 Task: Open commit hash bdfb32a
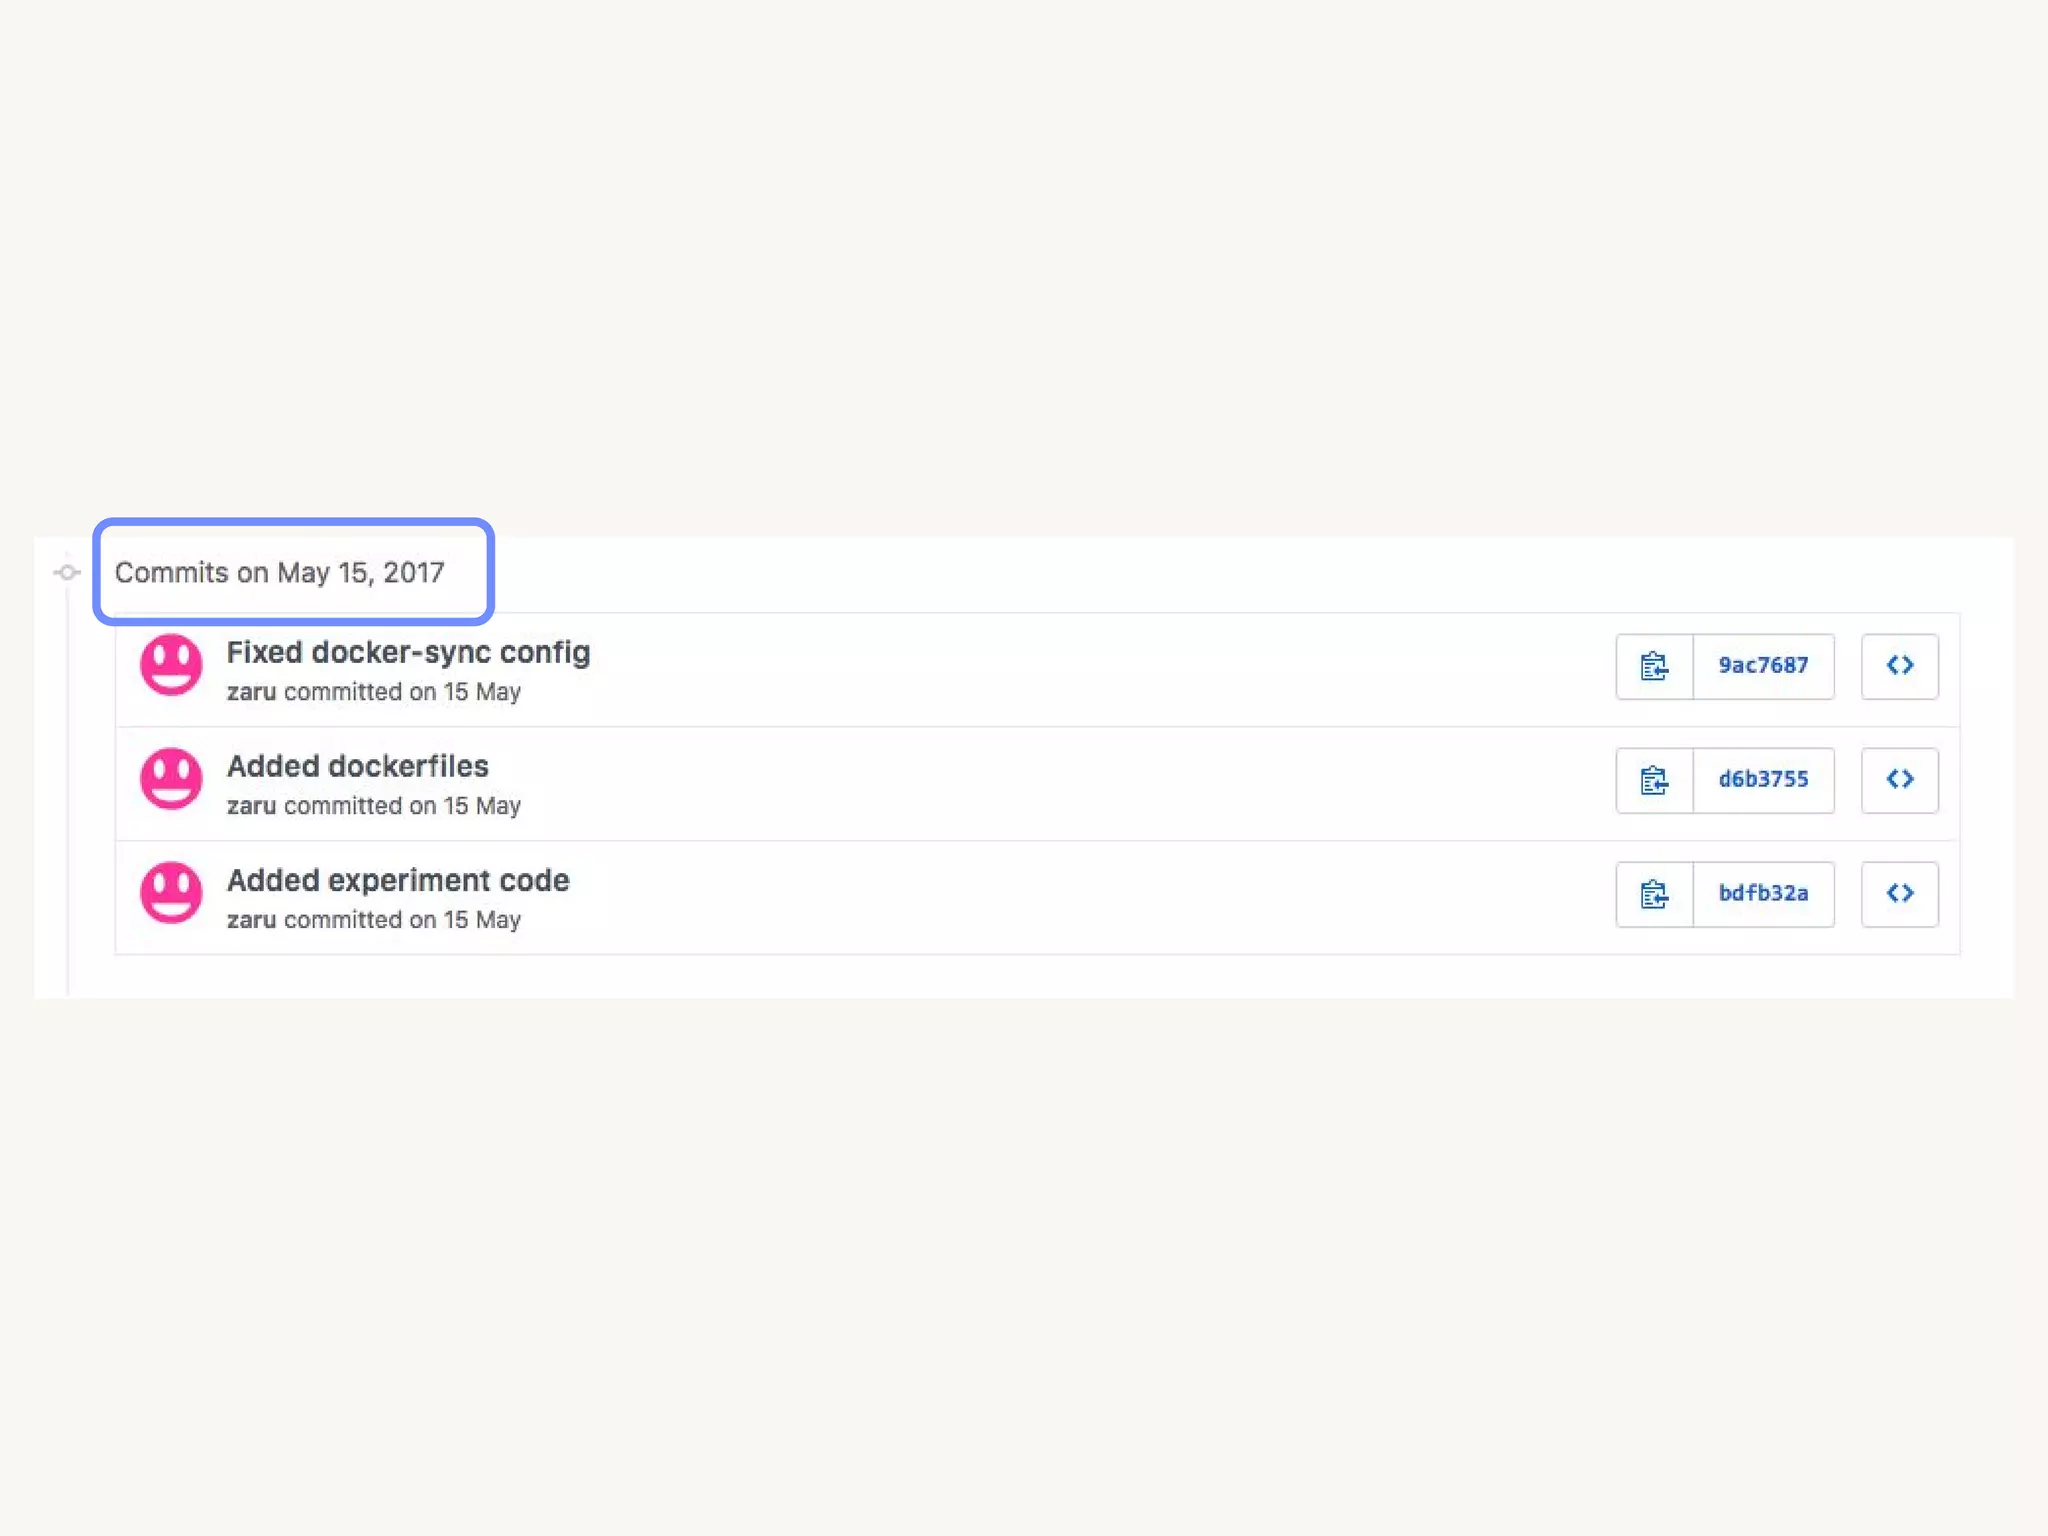(1763, 894)
